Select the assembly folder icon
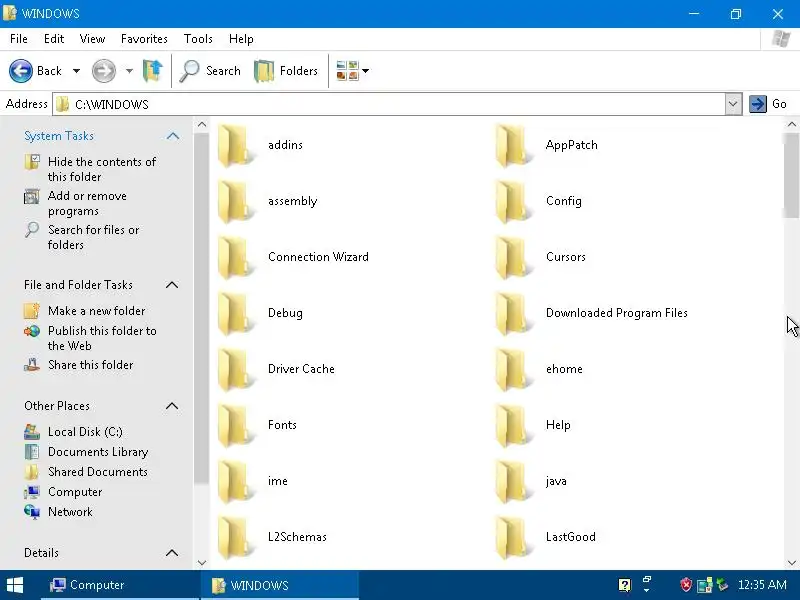This screenshot has height=600, width=800. tap(235, 202)
